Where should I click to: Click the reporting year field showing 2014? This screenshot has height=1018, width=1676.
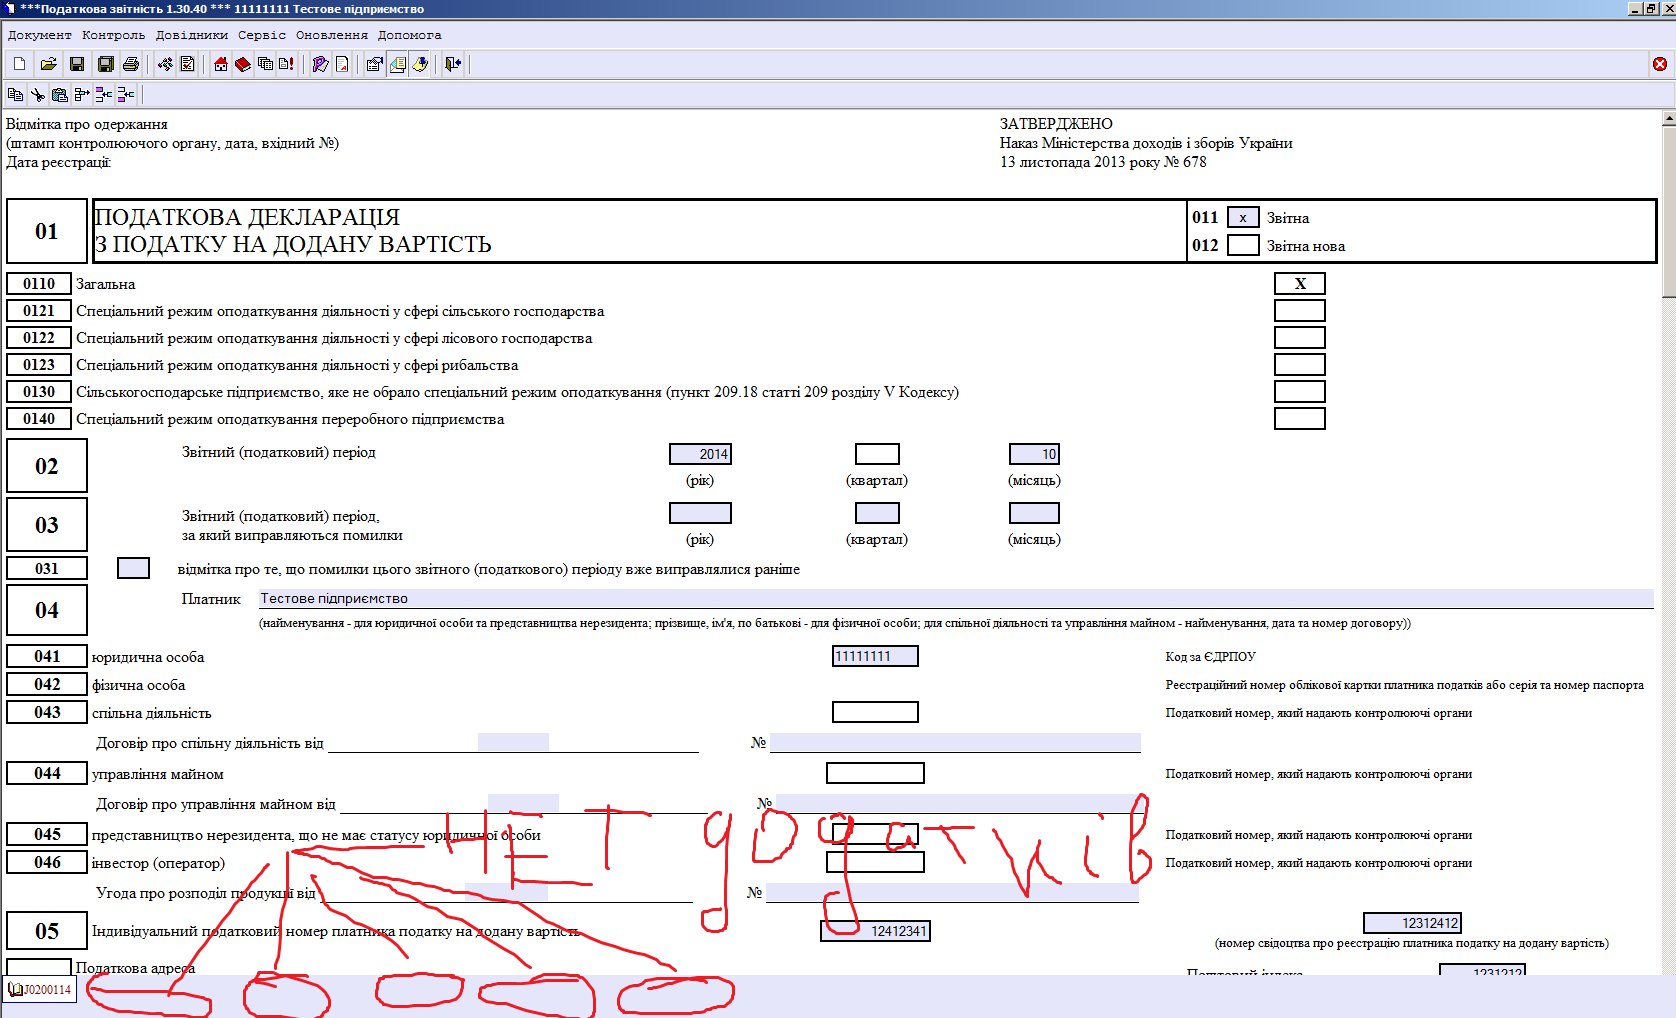700,454
